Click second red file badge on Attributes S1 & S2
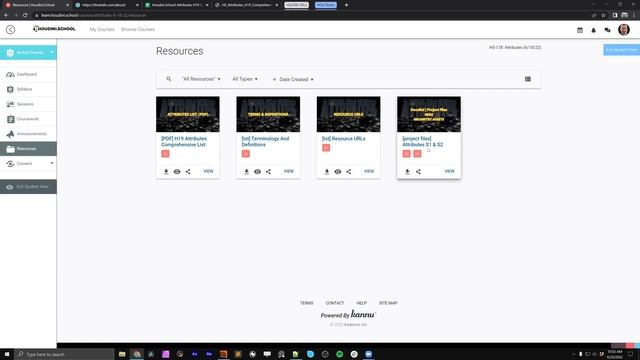This screenshot has height=360, width=640. click(x=417, y=153)
